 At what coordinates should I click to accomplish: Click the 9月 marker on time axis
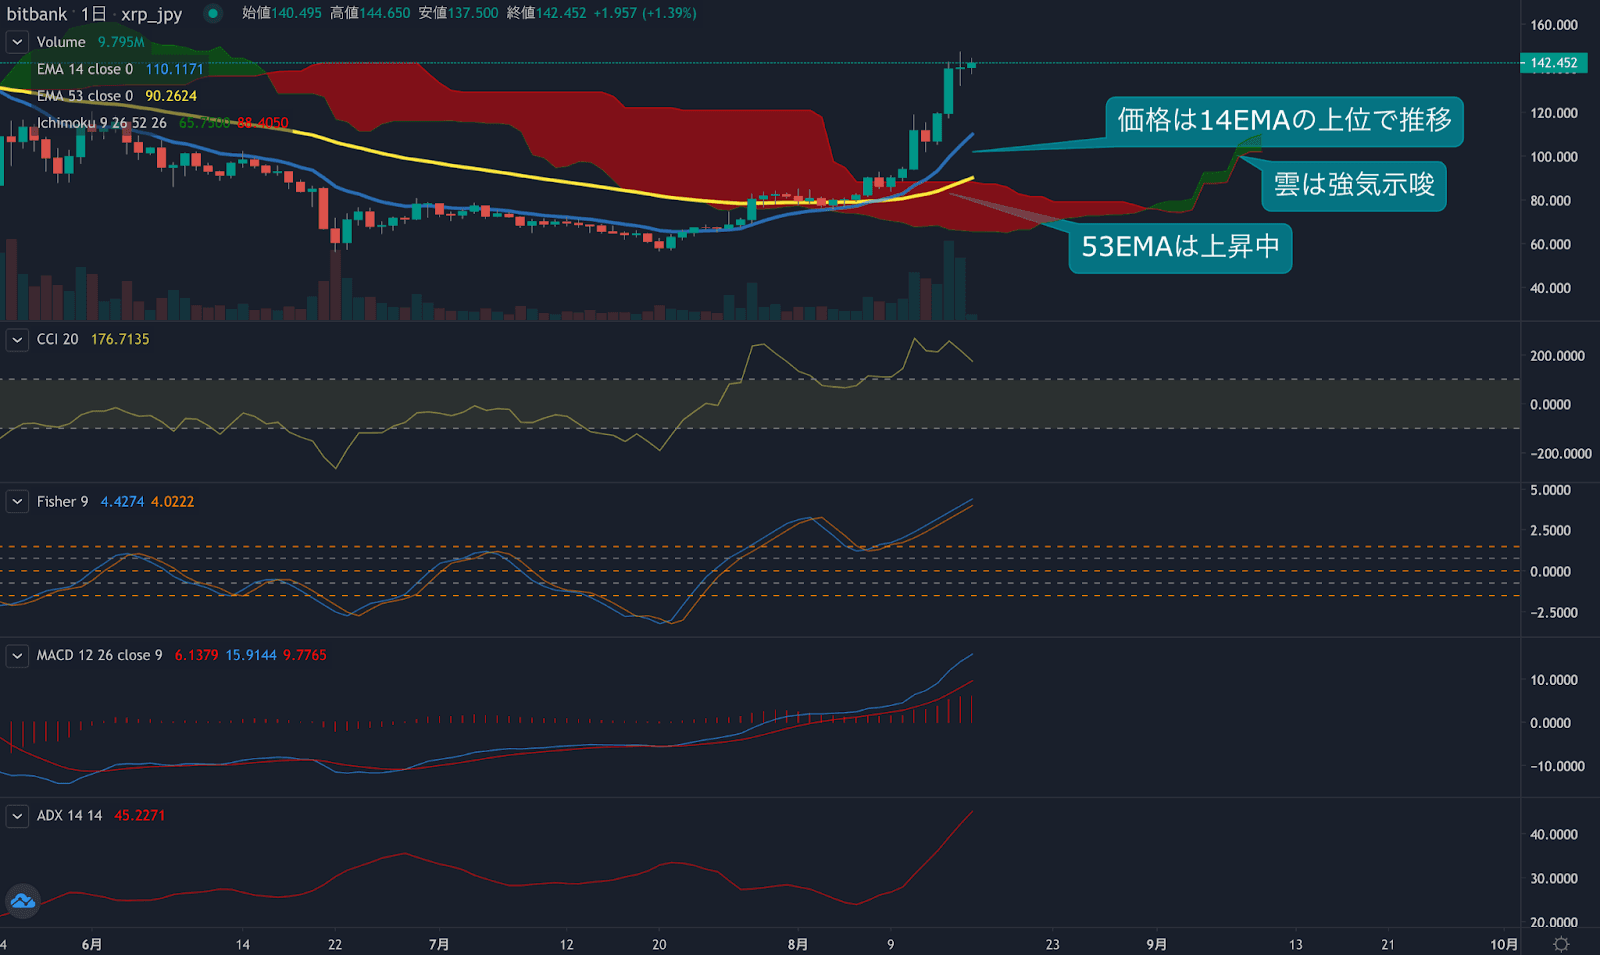pyautogui.click(x=1156, y=944)
